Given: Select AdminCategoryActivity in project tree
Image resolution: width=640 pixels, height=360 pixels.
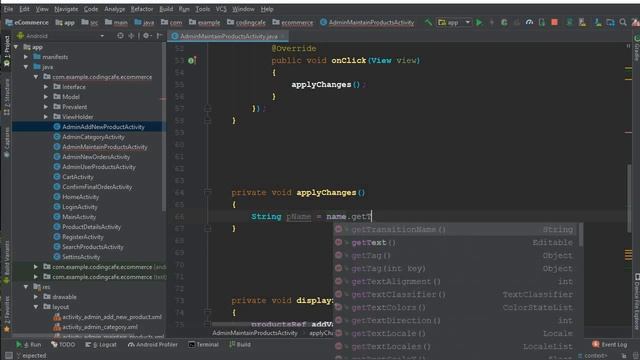Looking at the screenshot, I should 93,137.
